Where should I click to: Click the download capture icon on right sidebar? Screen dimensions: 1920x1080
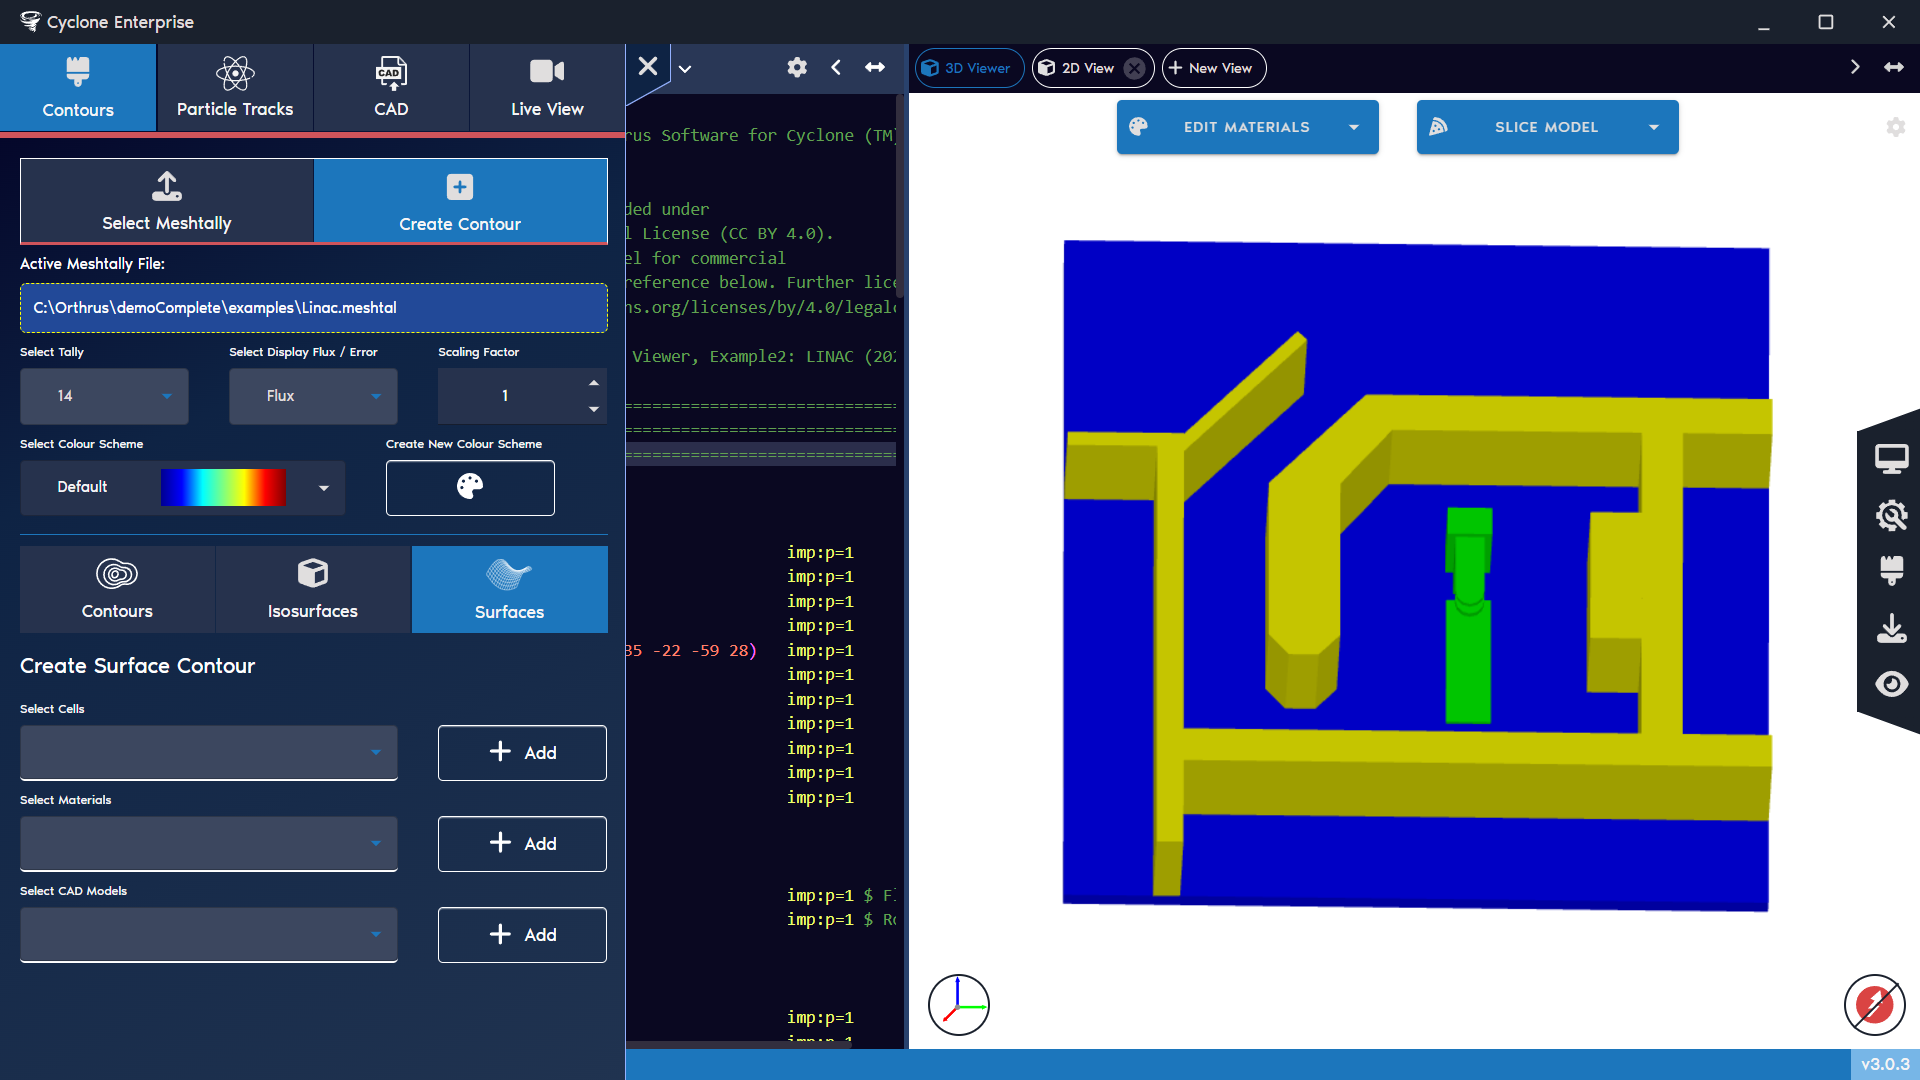pyautogui.click(x=1893, y=628)
